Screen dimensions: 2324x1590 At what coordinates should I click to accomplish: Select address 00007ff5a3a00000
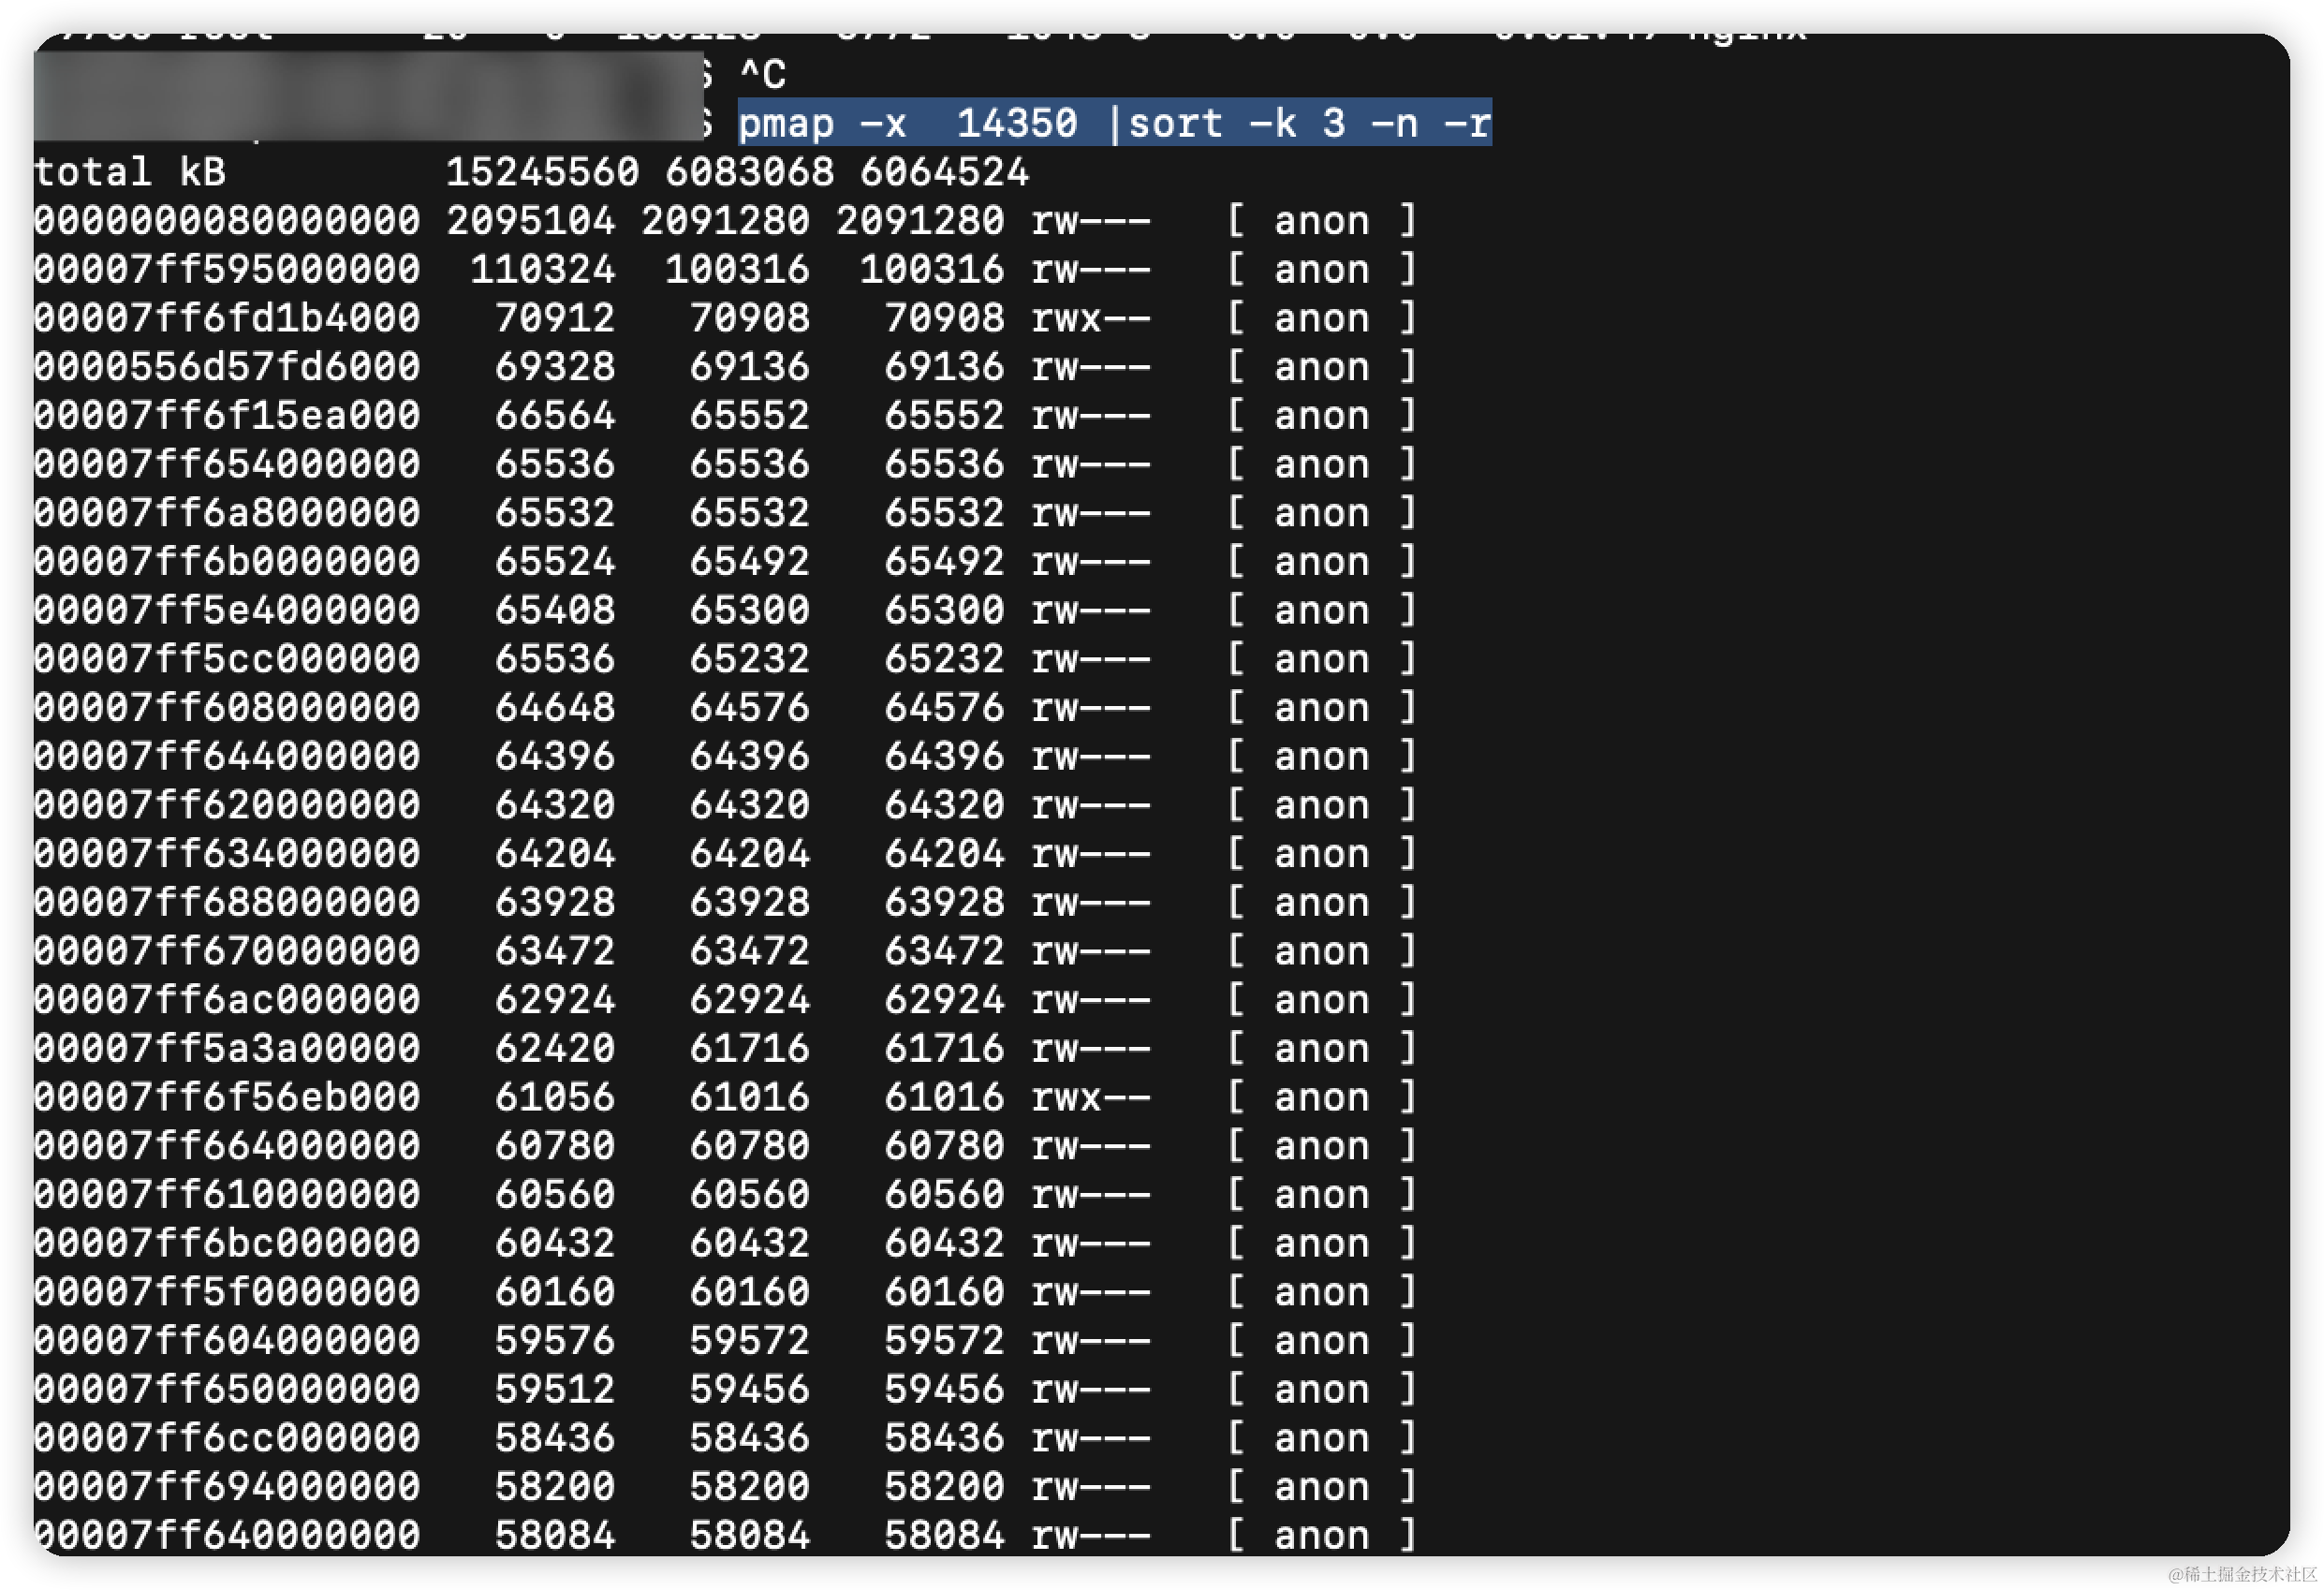point(227,1047)
